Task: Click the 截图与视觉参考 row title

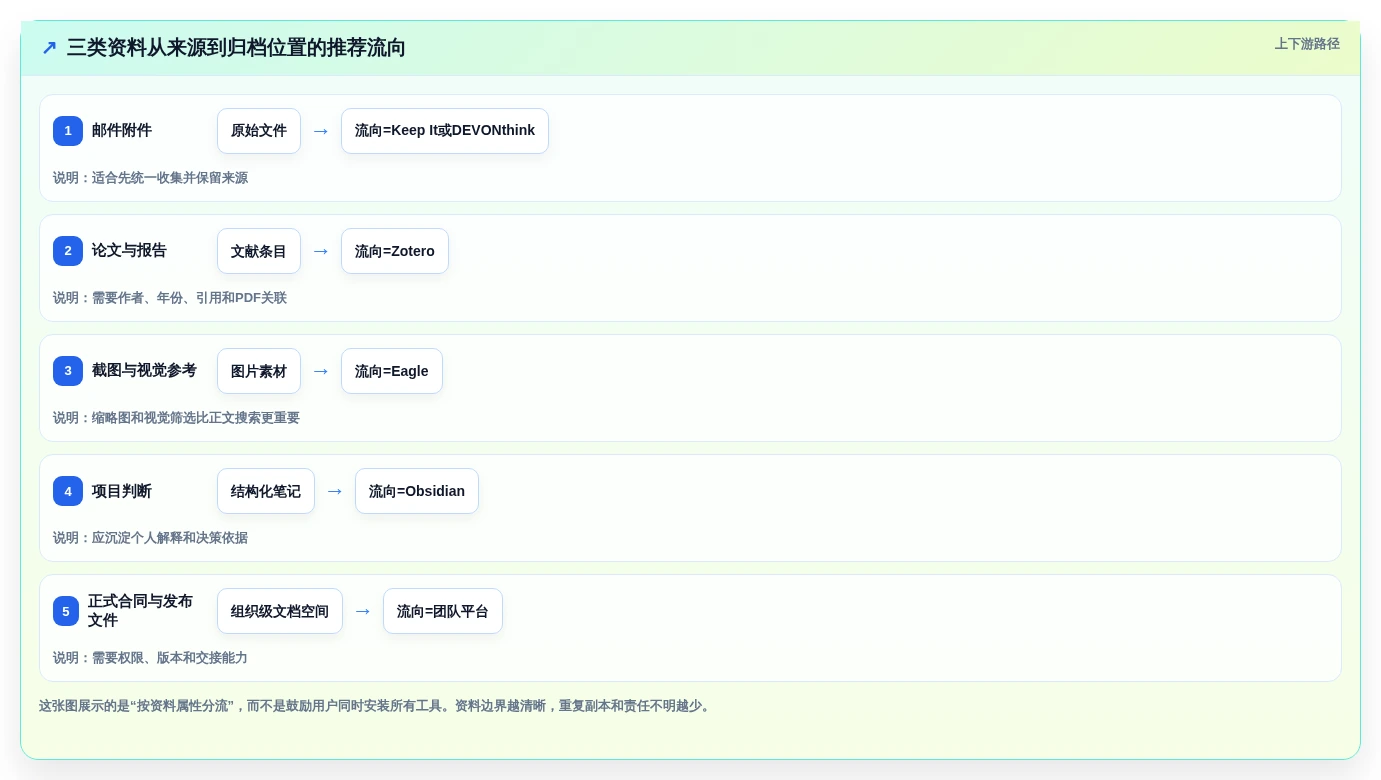Action: click(144, 371)
